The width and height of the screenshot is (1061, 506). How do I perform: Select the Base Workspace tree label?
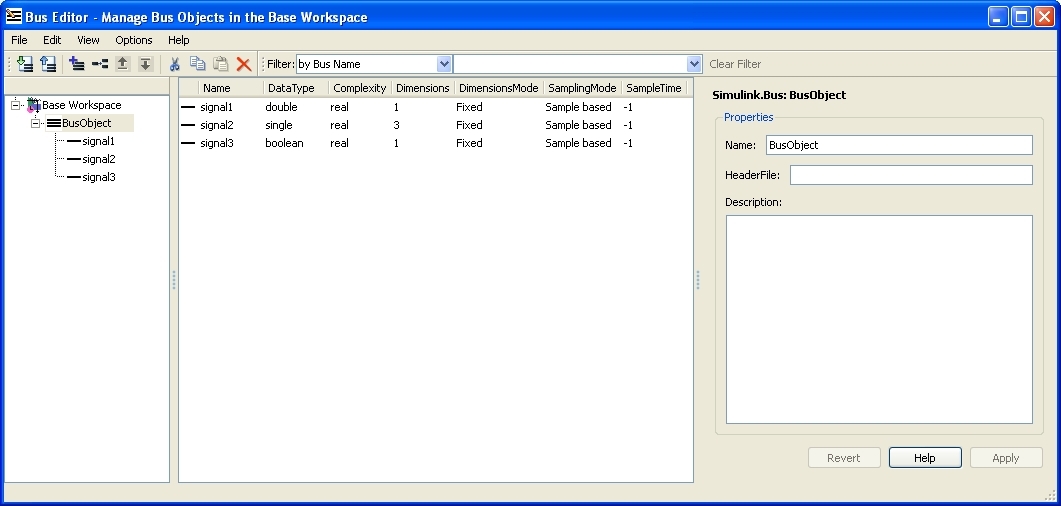click(82, 105)
